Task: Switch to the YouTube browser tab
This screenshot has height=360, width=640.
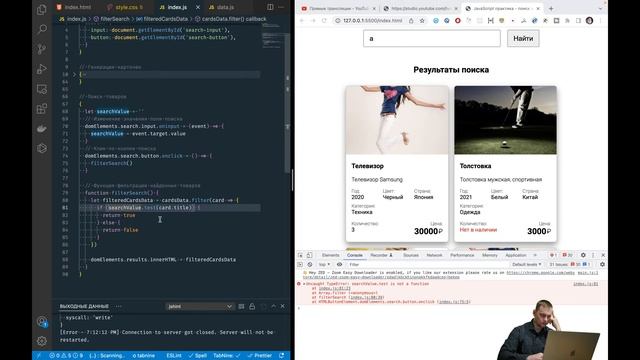Action: pyautogui.click(x=338, y=8)
